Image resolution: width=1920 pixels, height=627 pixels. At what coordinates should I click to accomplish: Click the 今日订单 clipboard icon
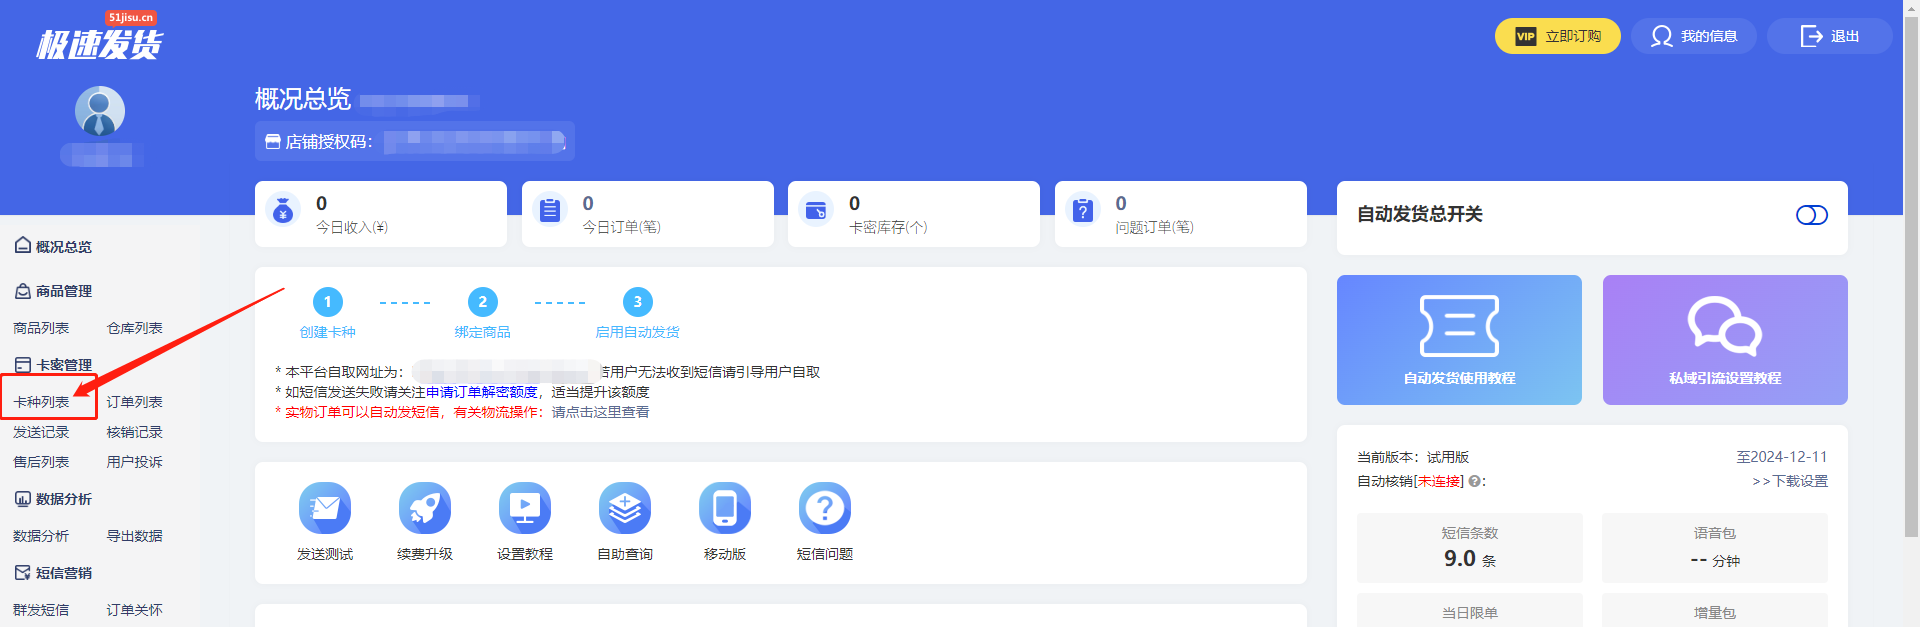click(550, 211)
